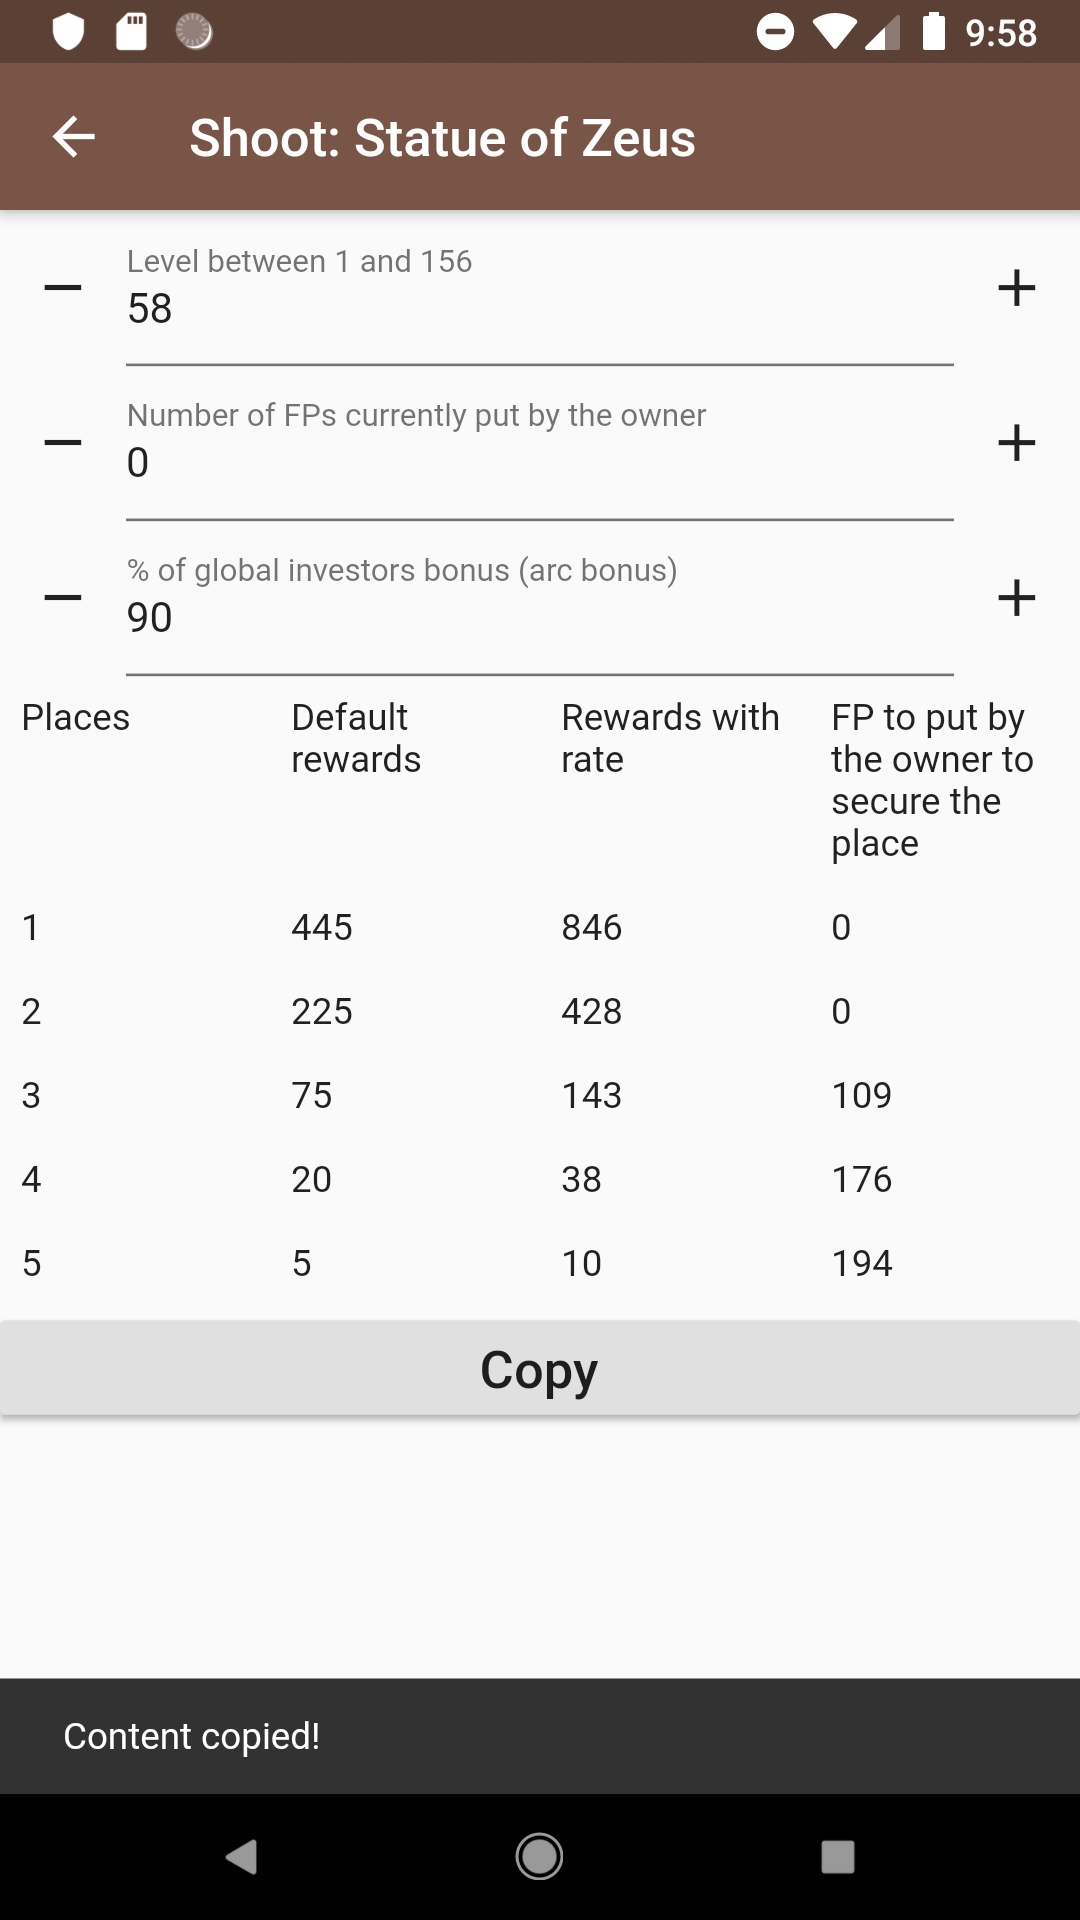Tap Android home navigation button
Screen dimensions: 1080x1920
tap(539, 1857)
